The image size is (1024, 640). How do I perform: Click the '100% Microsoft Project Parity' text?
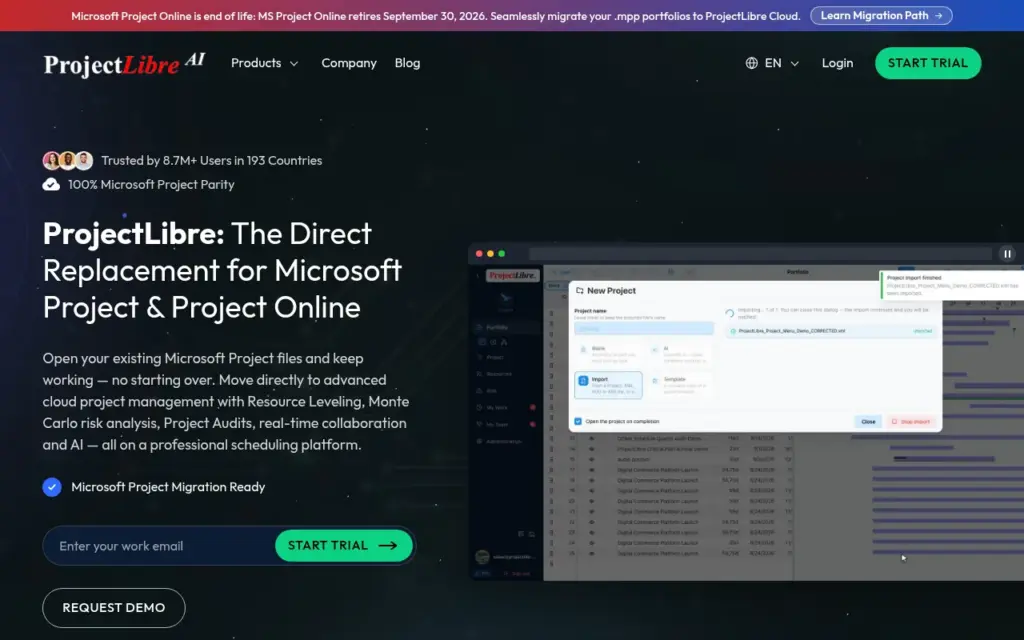(x=151, y=185)
